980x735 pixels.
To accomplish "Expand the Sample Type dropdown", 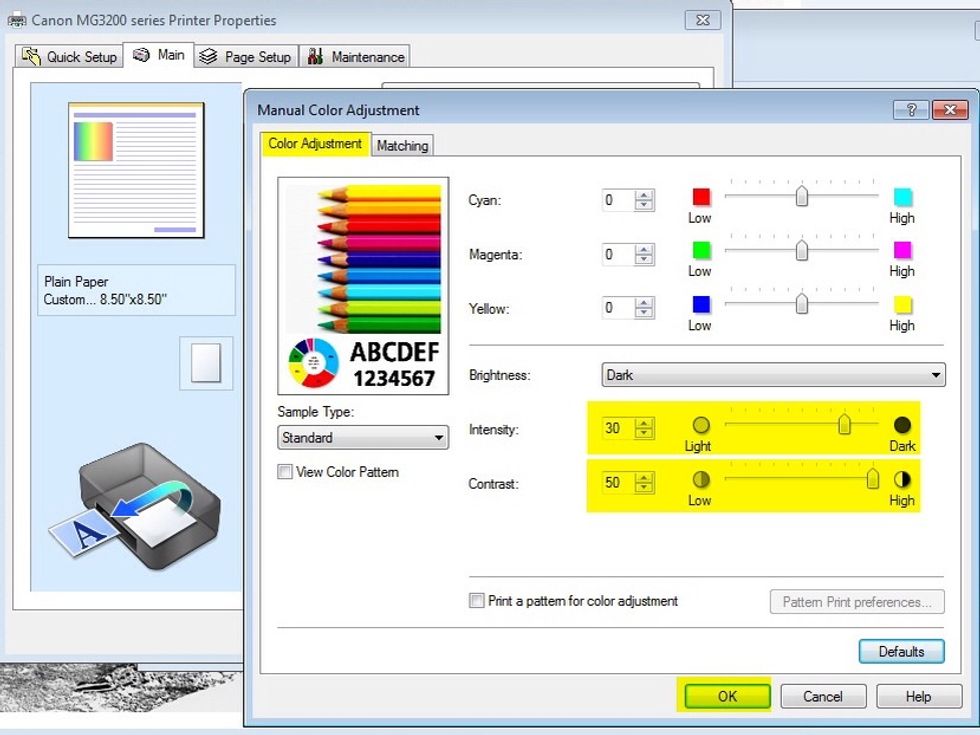I will click(363, 438).
